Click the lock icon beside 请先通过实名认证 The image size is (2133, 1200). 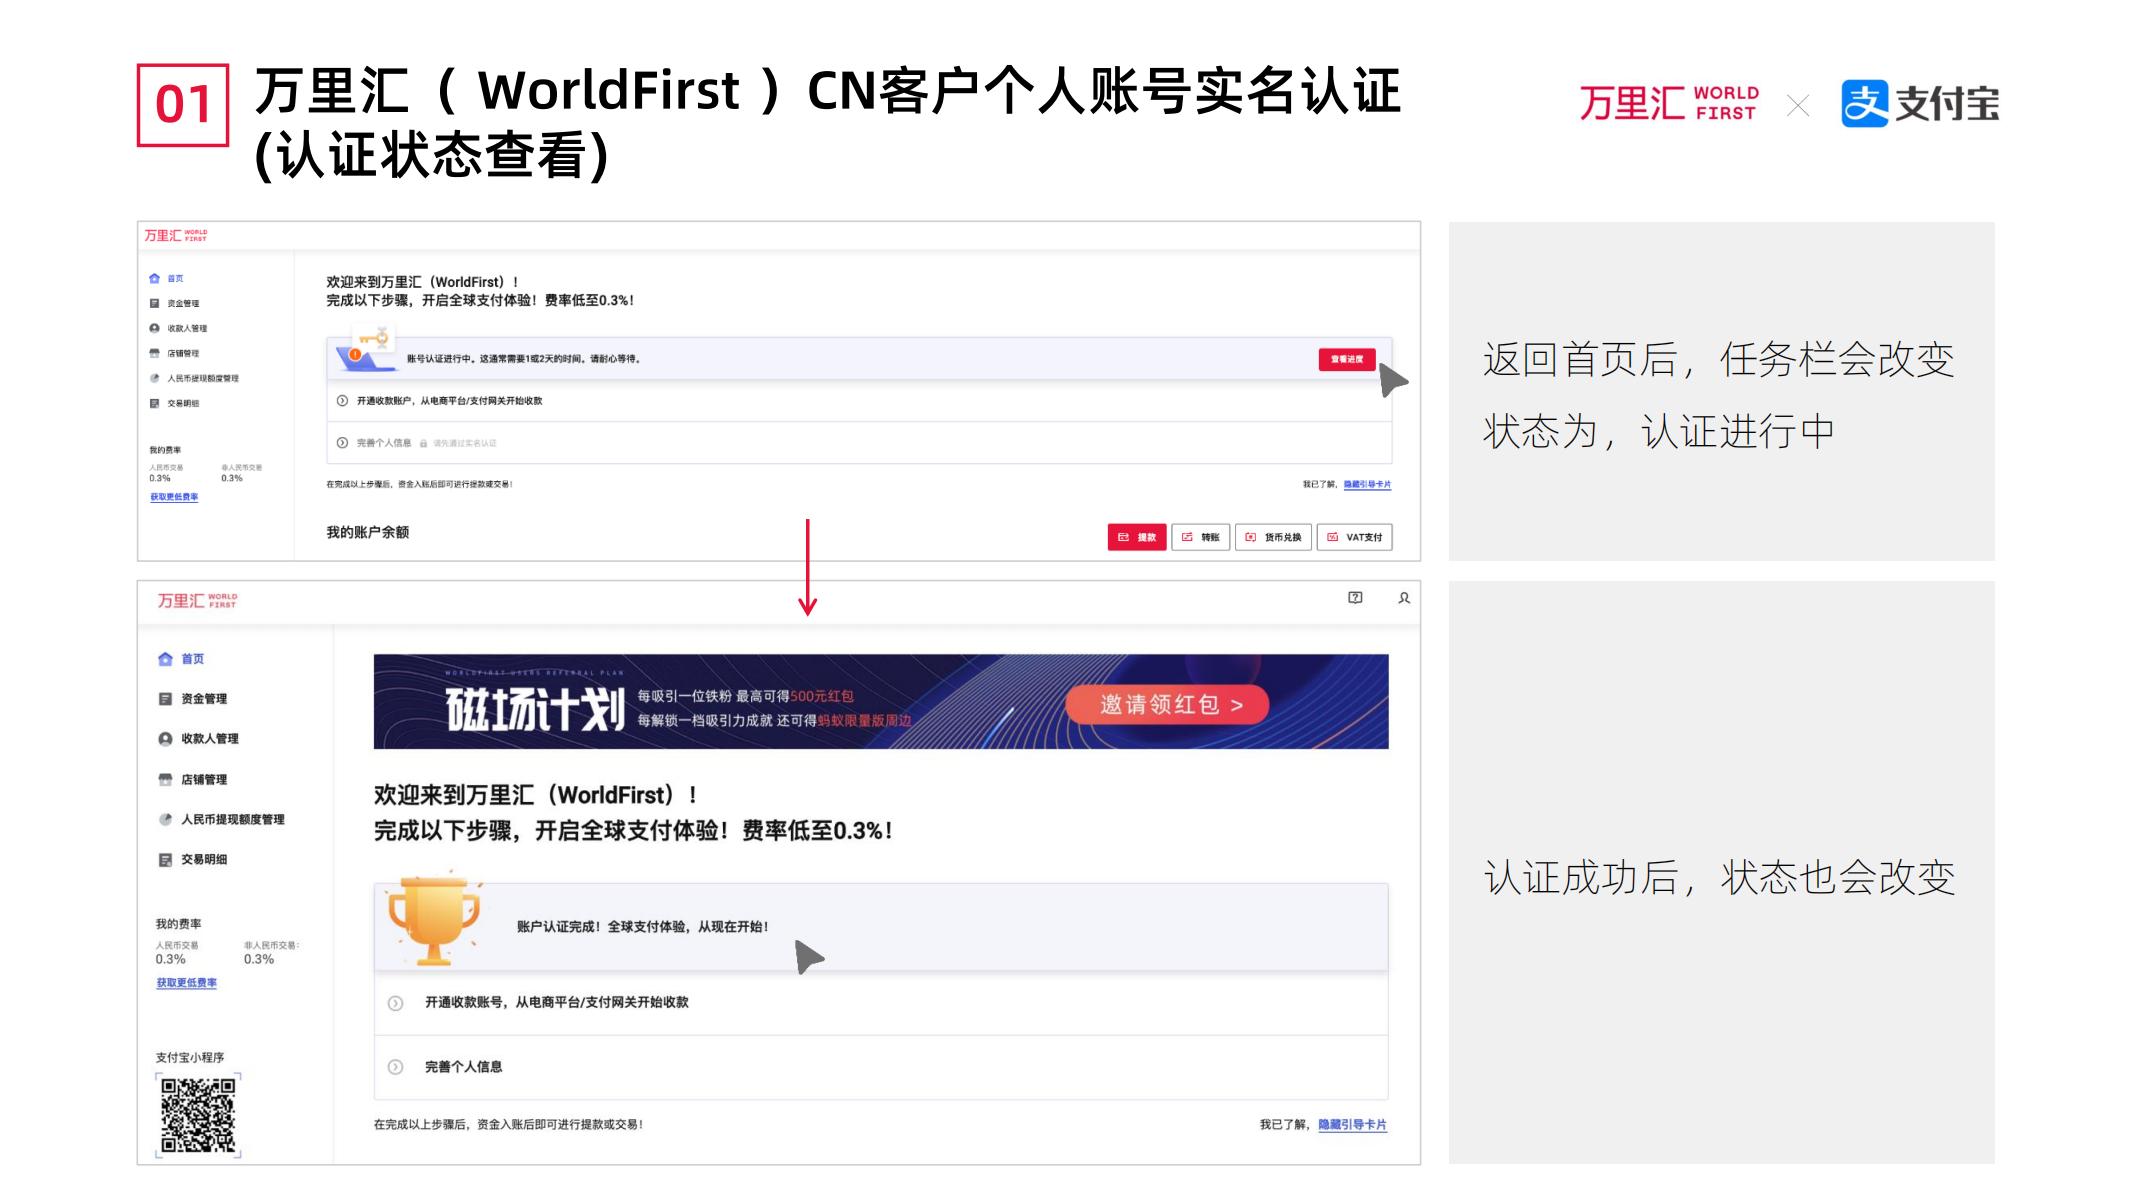tap(424, 443)
